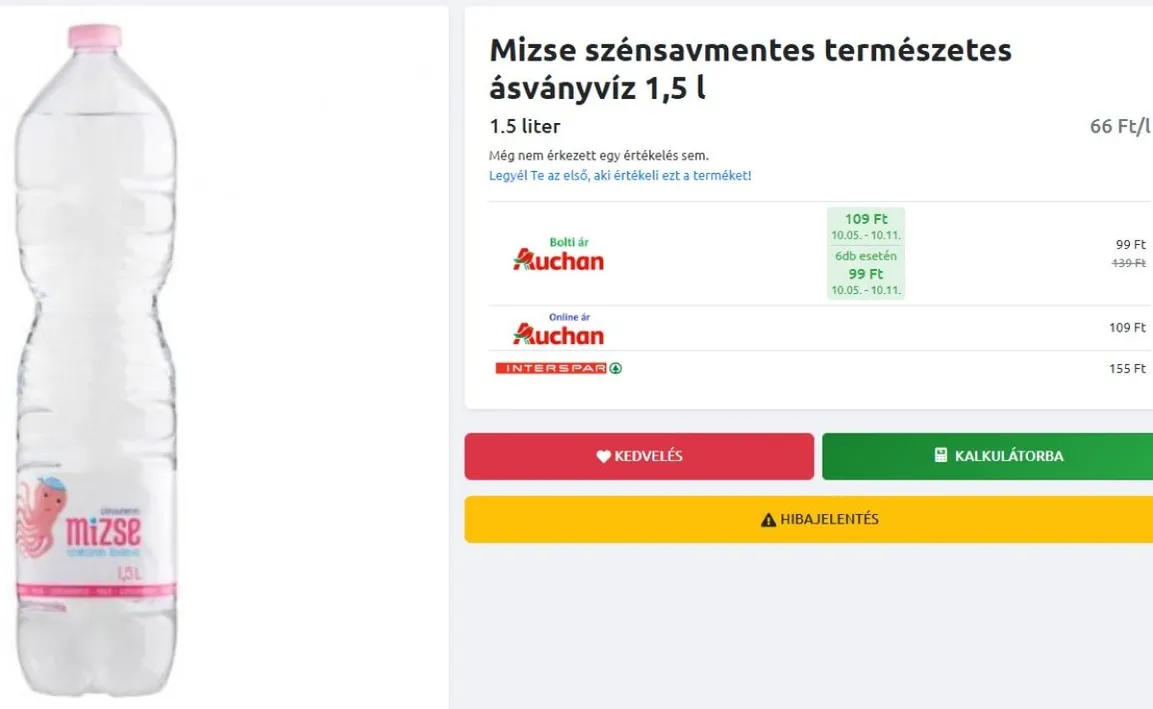Click the product title Mizse szénsavmentes természetes ásványvíz

tap(750, 68)
